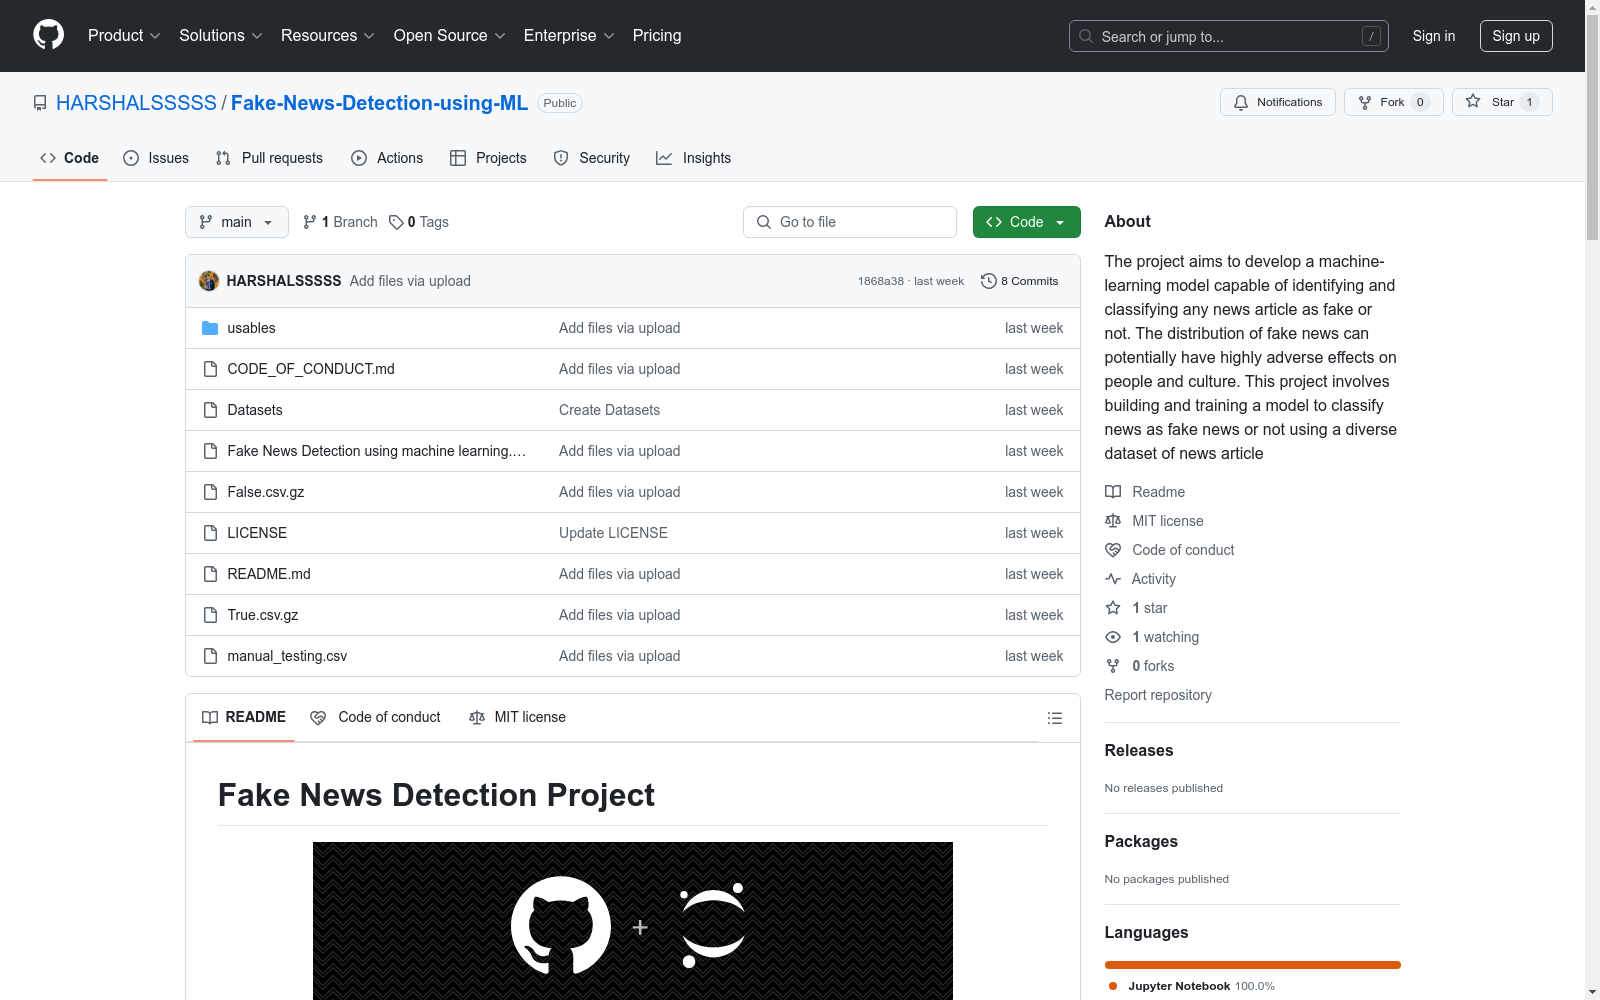Go to the Security tab
Viewport: 1600px width, 1000px height.
tap(592, 158)
